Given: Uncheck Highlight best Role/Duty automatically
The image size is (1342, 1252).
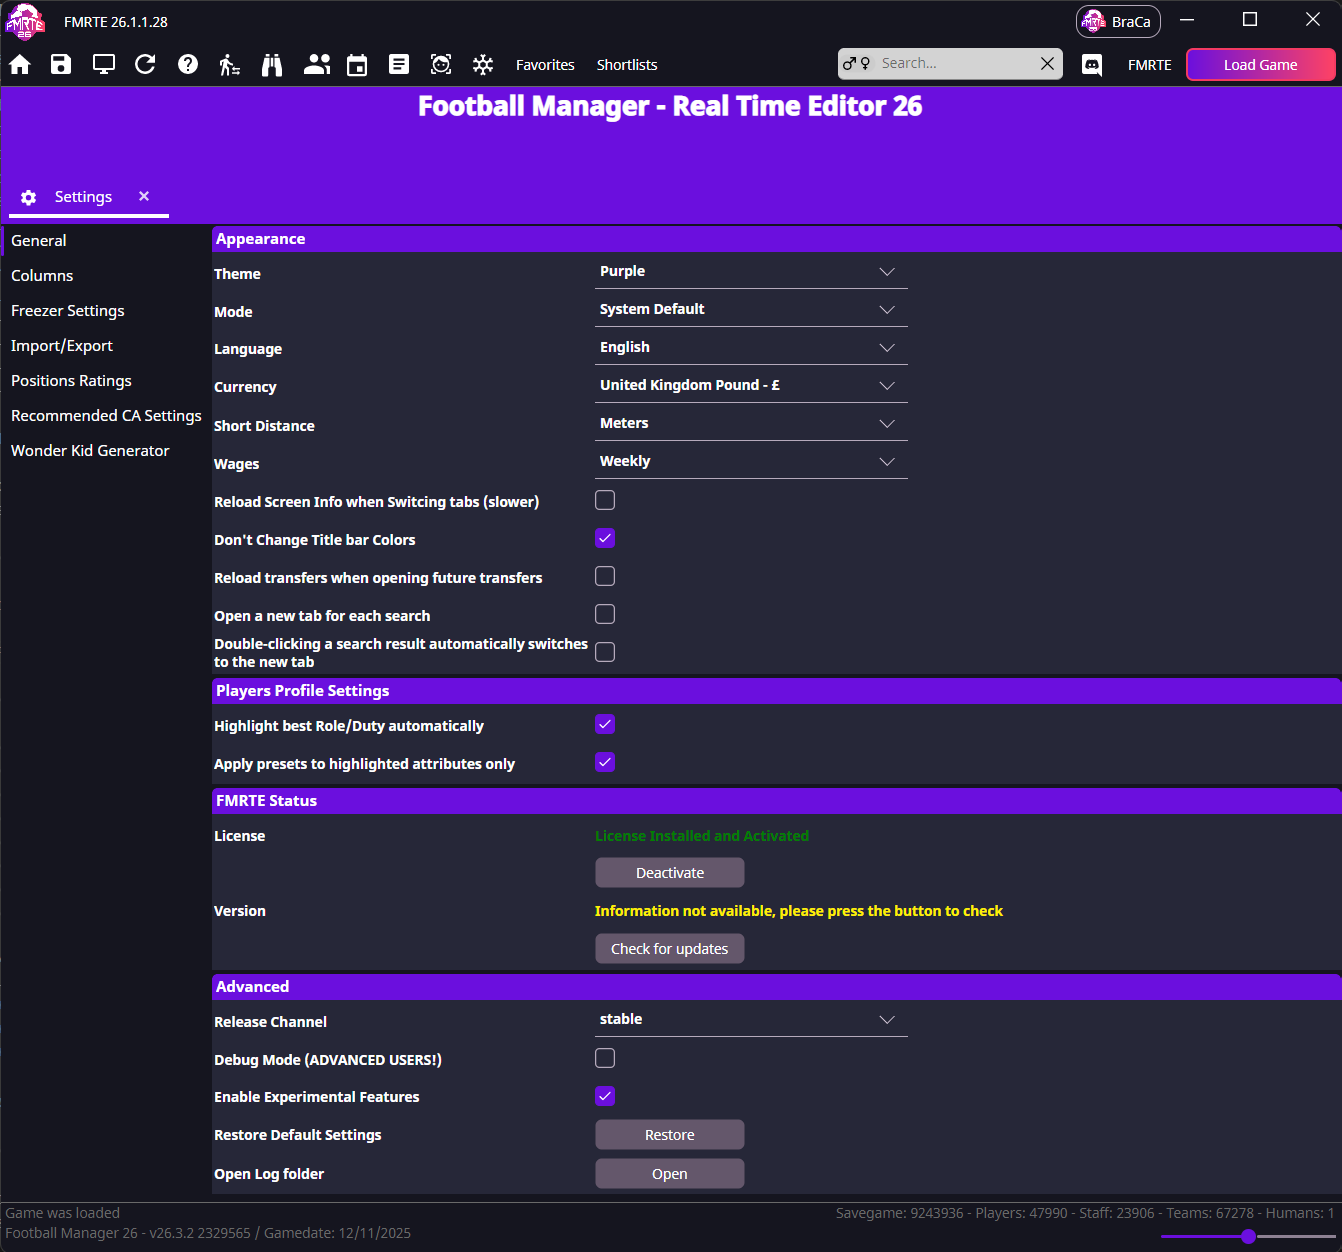Looking at the screenshot, I should click(x=605, y=724).
